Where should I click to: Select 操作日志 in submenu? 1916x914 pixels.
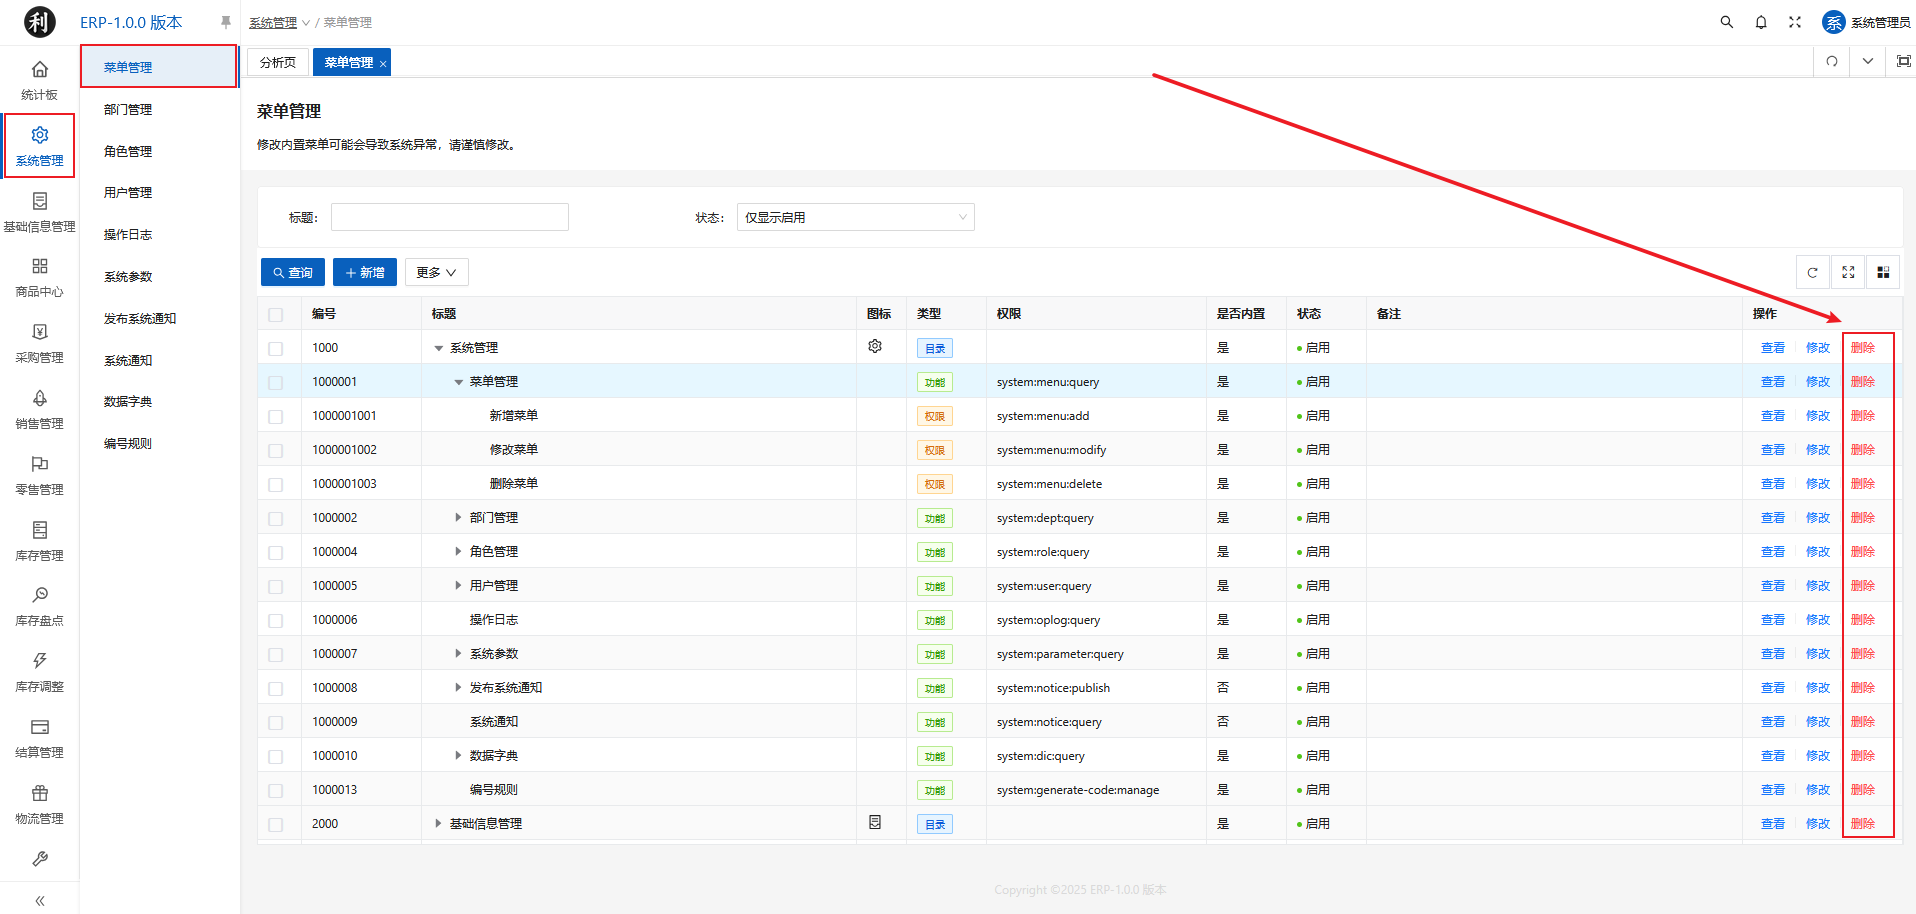coord(128,235)
